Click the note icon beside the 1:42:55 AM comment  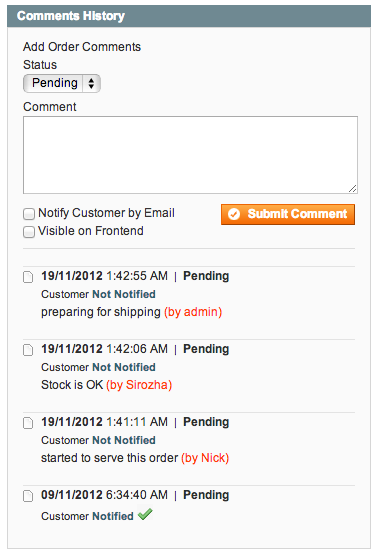coord(28,277)
